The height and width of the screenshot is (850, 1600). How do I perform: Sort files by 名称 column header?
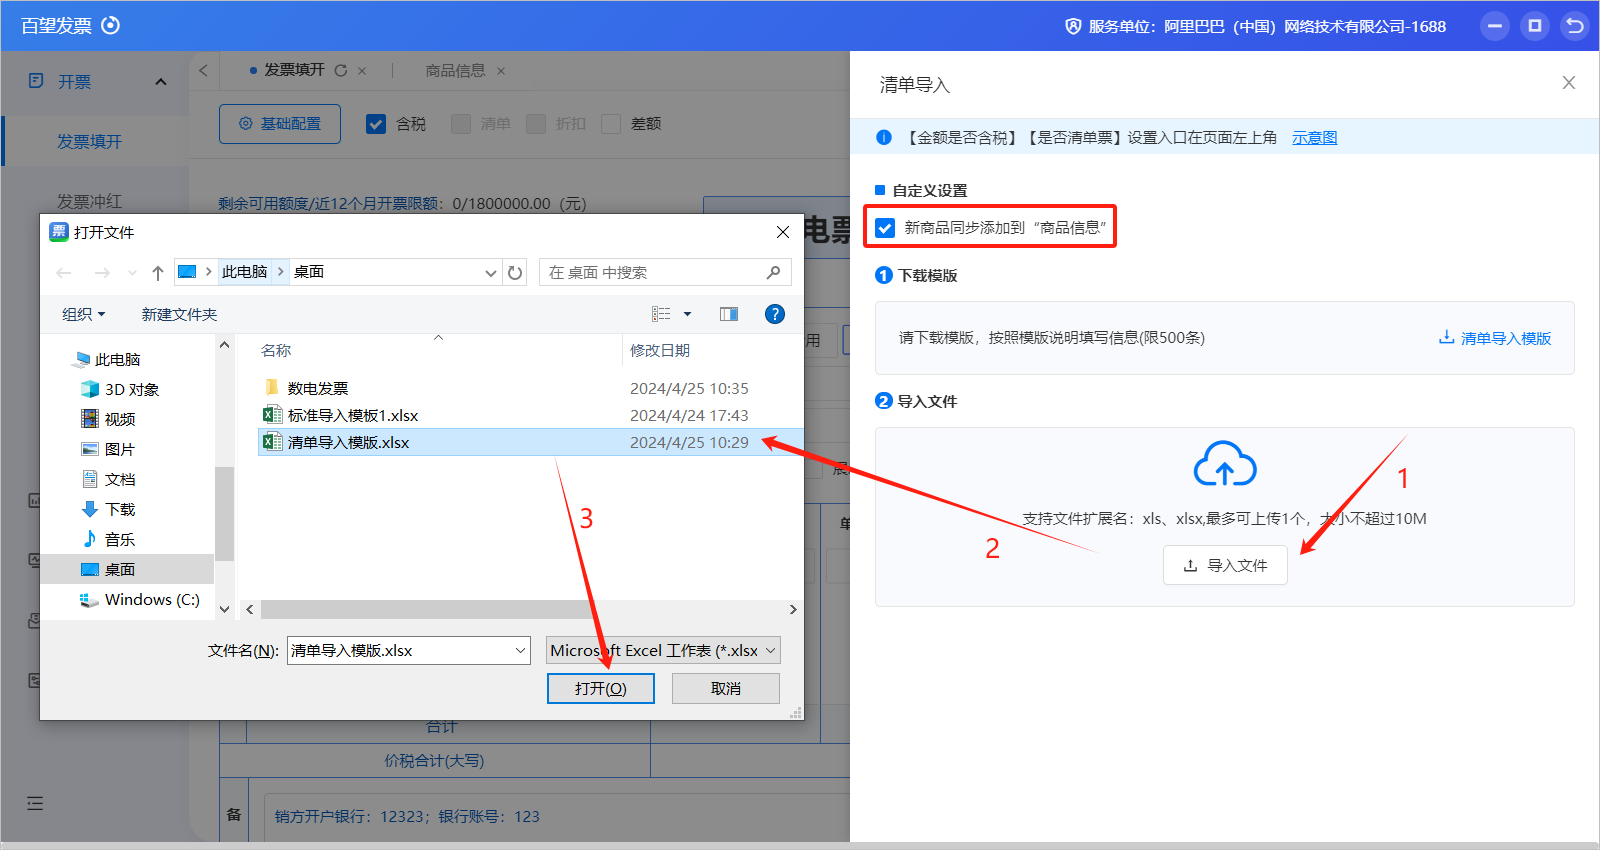276,350
